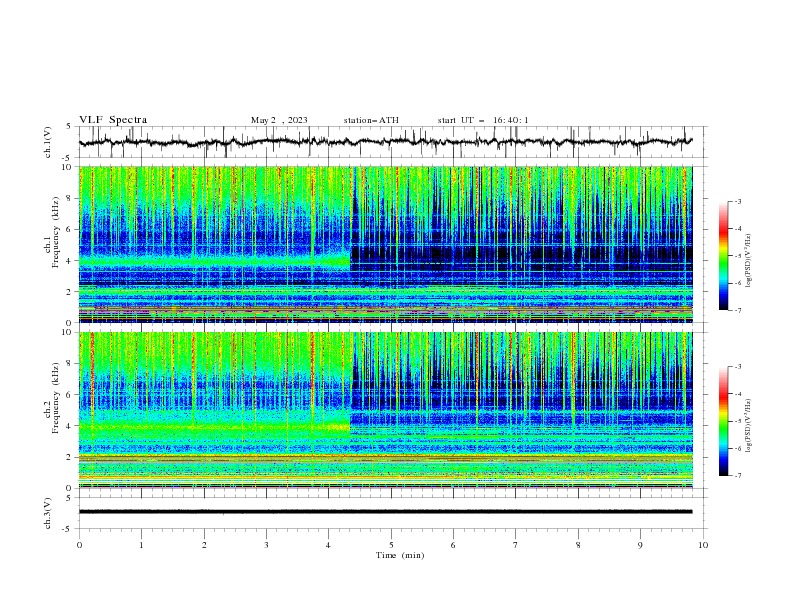
Task: Click the 'Time (min)' axis title
Action: [400, 555]
